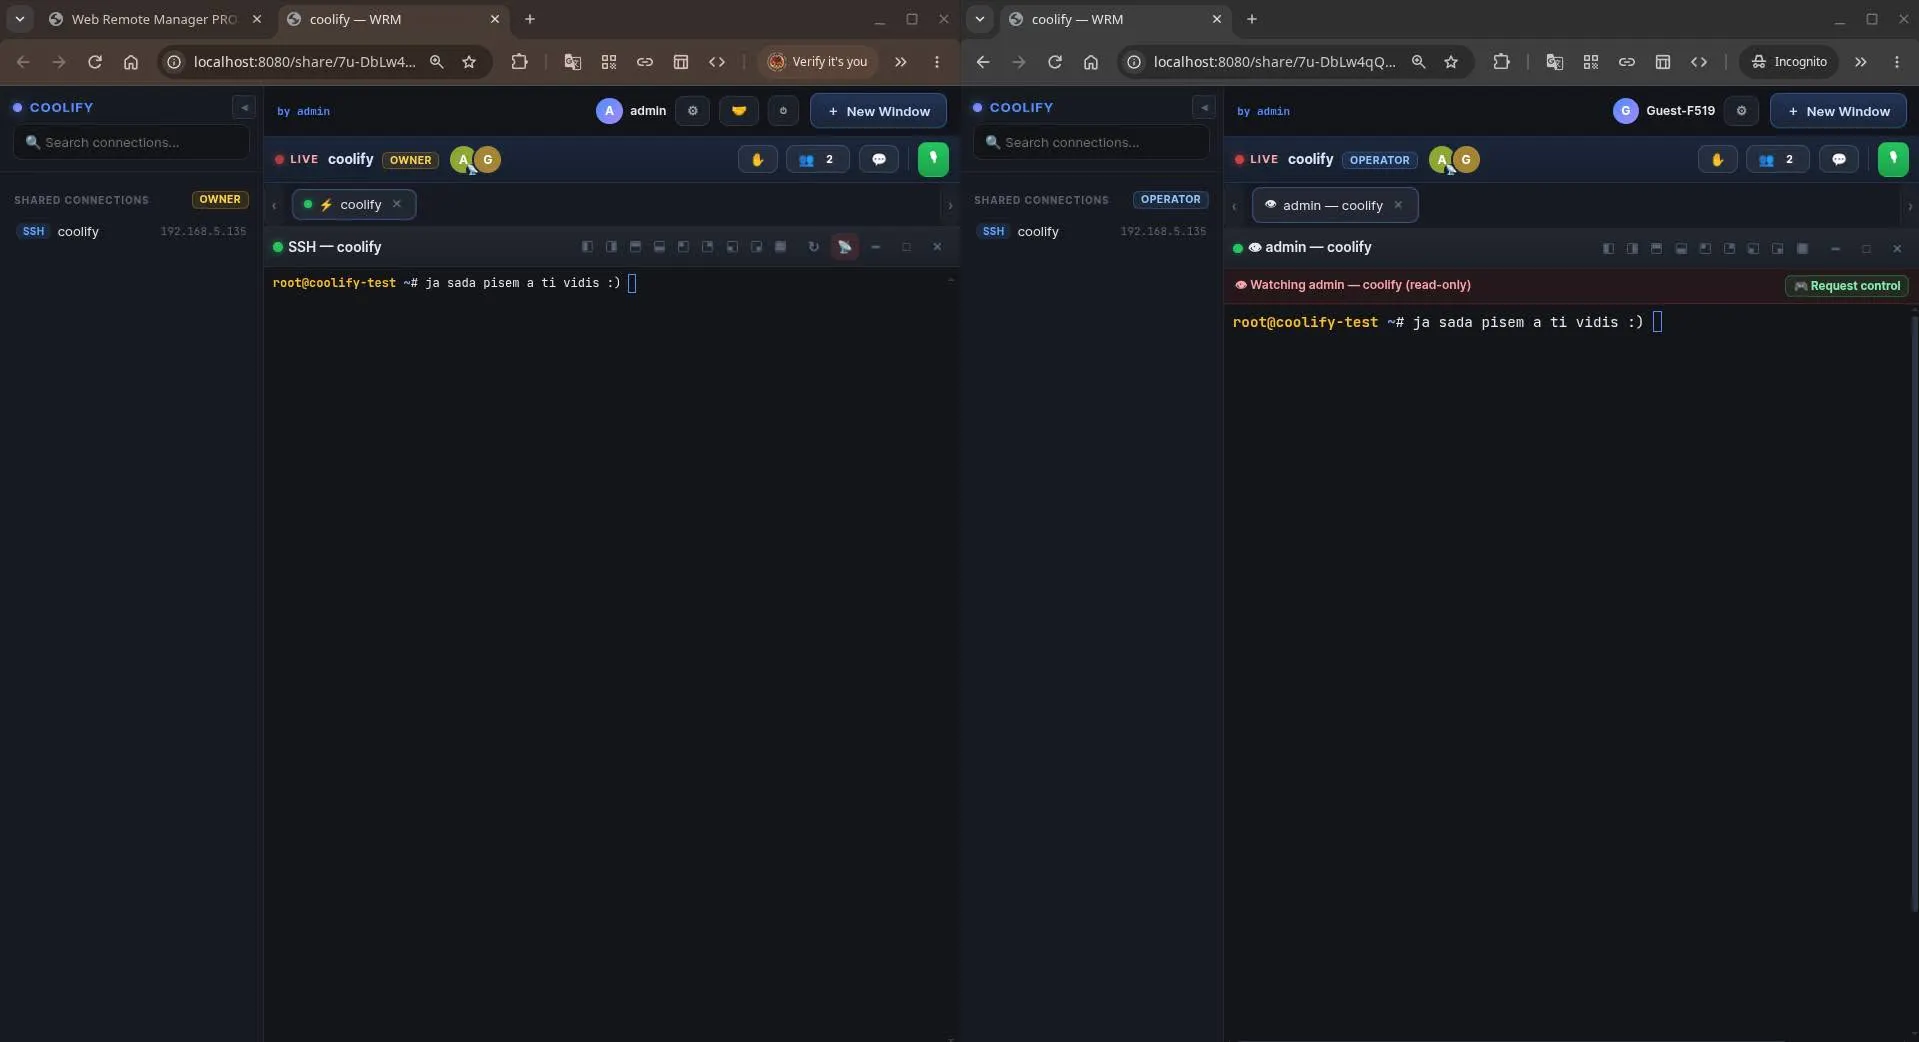Snap SSH — coolify pane to left half
This screenshot has height=1042, width=1919.
click(587, 247)
